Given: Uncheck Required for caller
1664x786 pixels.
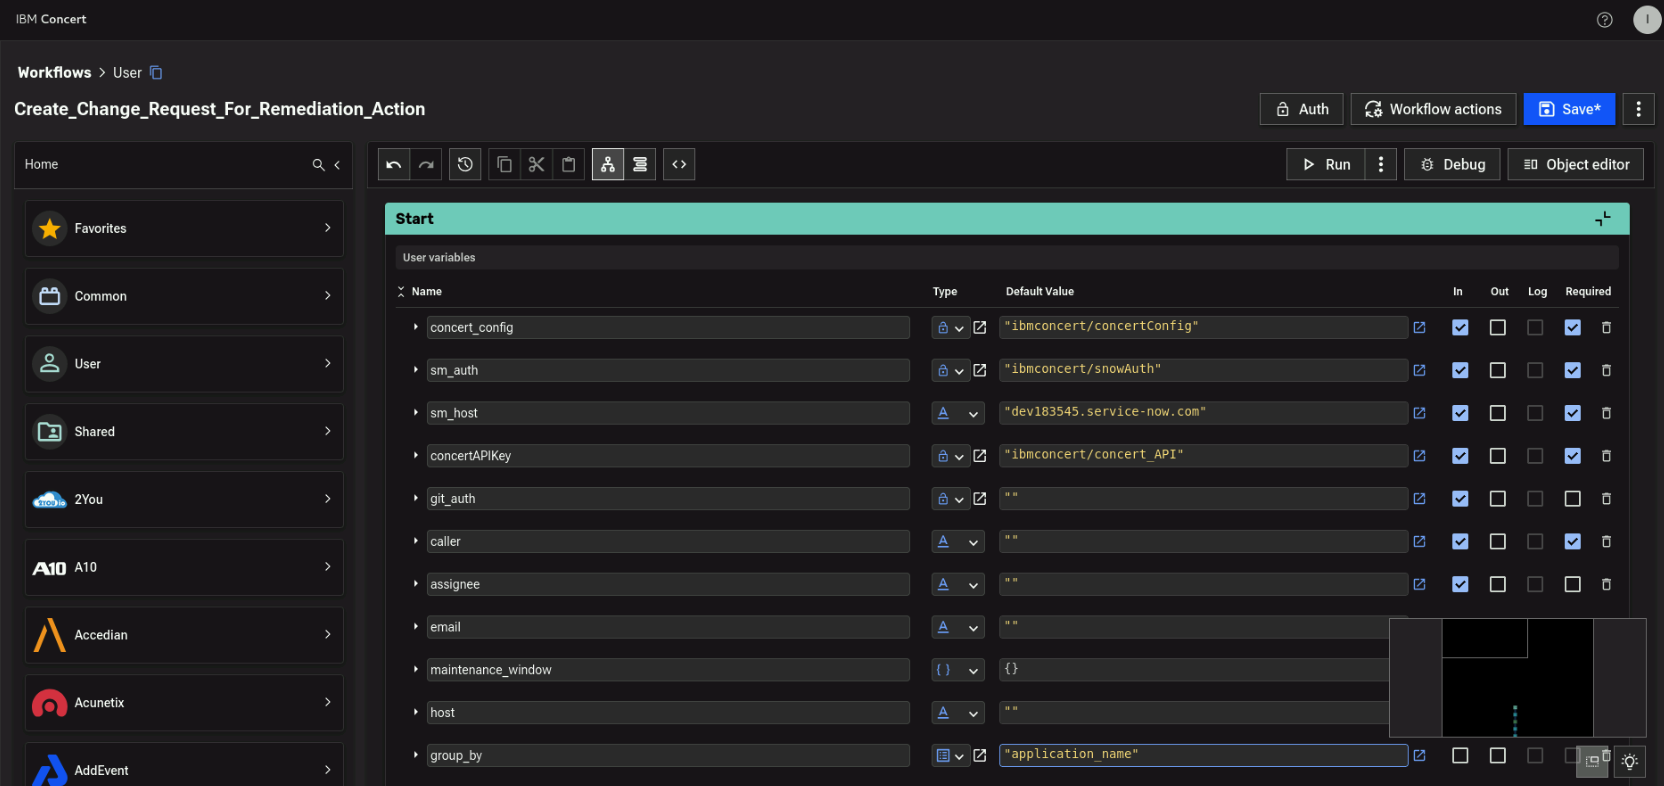Looking at the screenshot, I should tap(1573, 541).
